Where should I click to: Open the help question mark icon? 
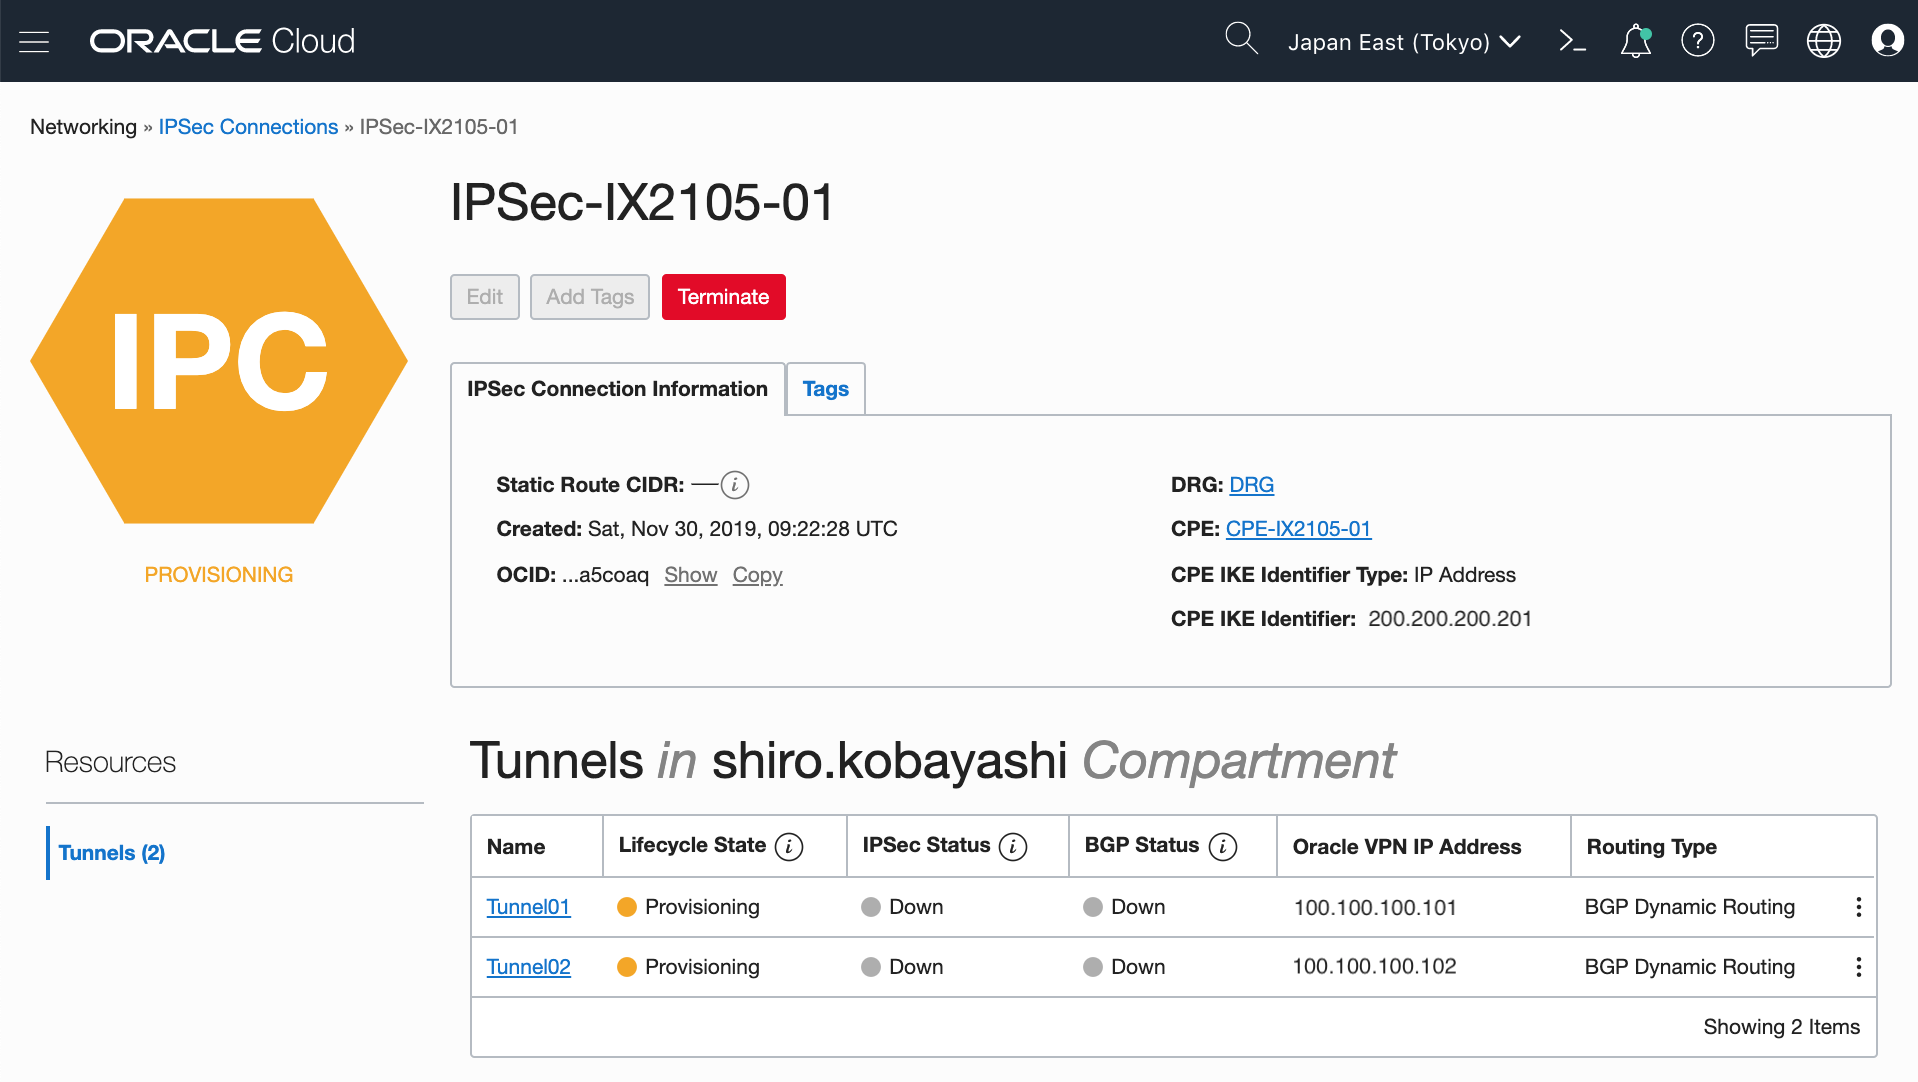[1698, 41]
